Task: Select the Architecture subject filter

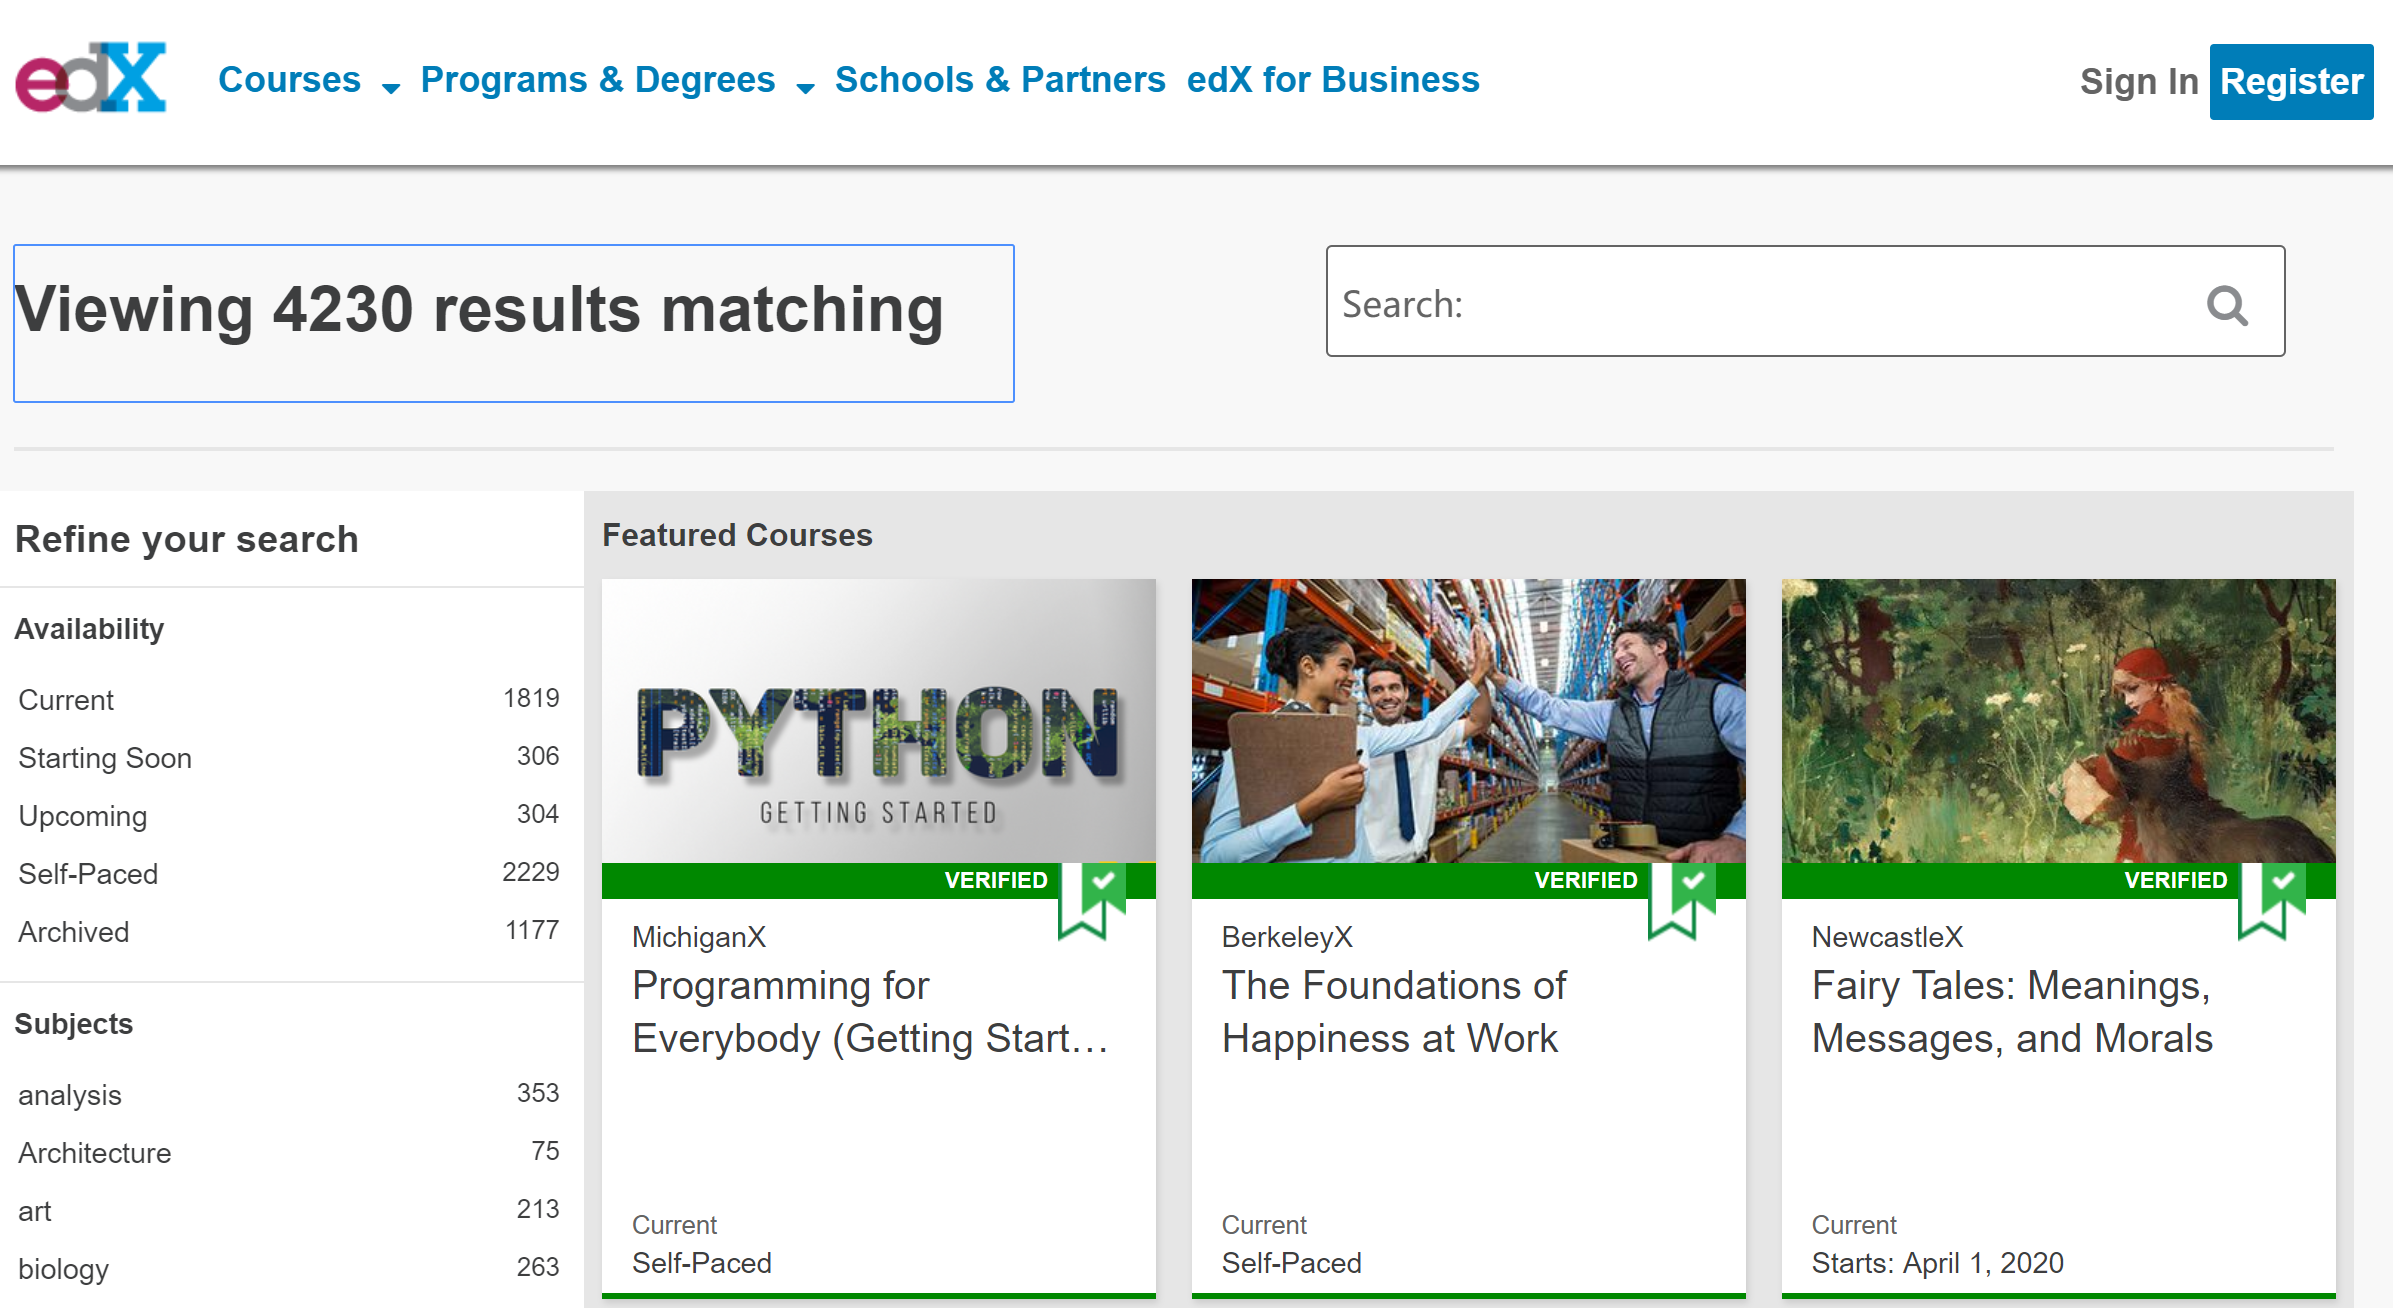Action: coord(95,1153)
